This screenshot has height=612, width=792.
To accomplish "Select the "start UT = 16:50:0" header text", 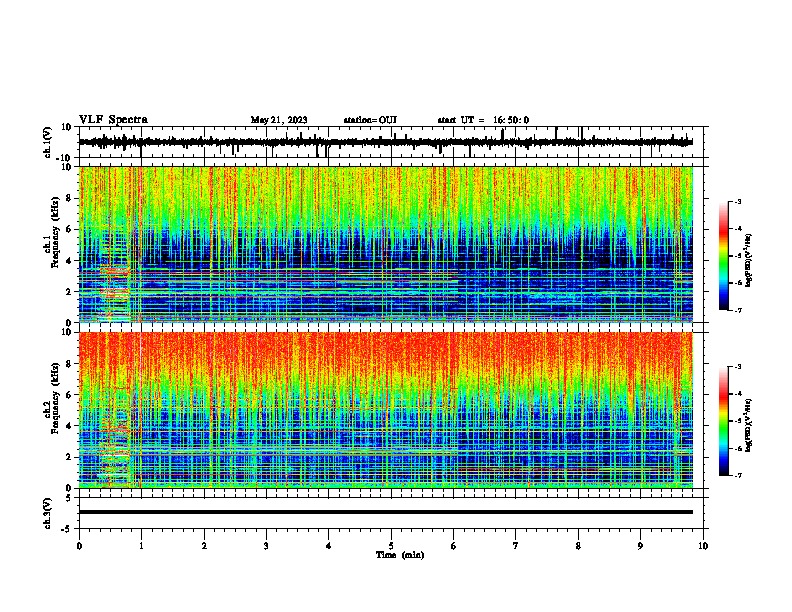I will pyautogui.click(x=483, y=120).
